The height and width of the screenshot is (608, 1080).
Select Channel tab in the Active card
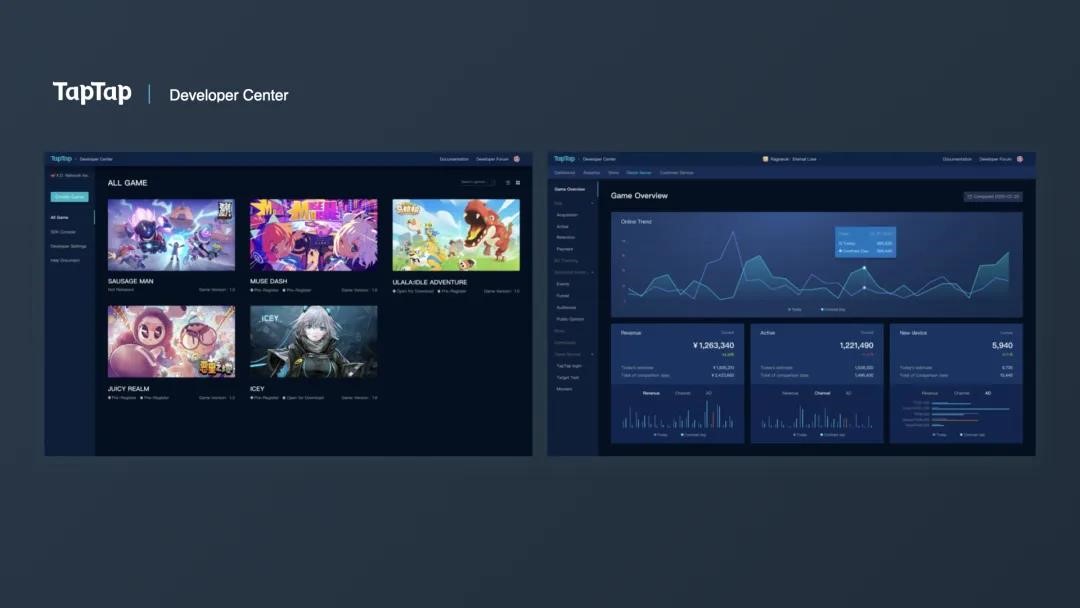click(822, 393)
